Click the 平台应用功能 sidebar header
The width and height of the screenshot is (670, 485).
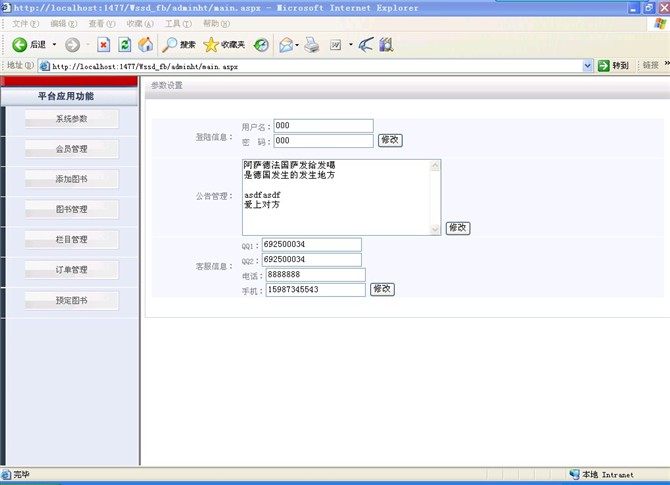coord(69,96)
